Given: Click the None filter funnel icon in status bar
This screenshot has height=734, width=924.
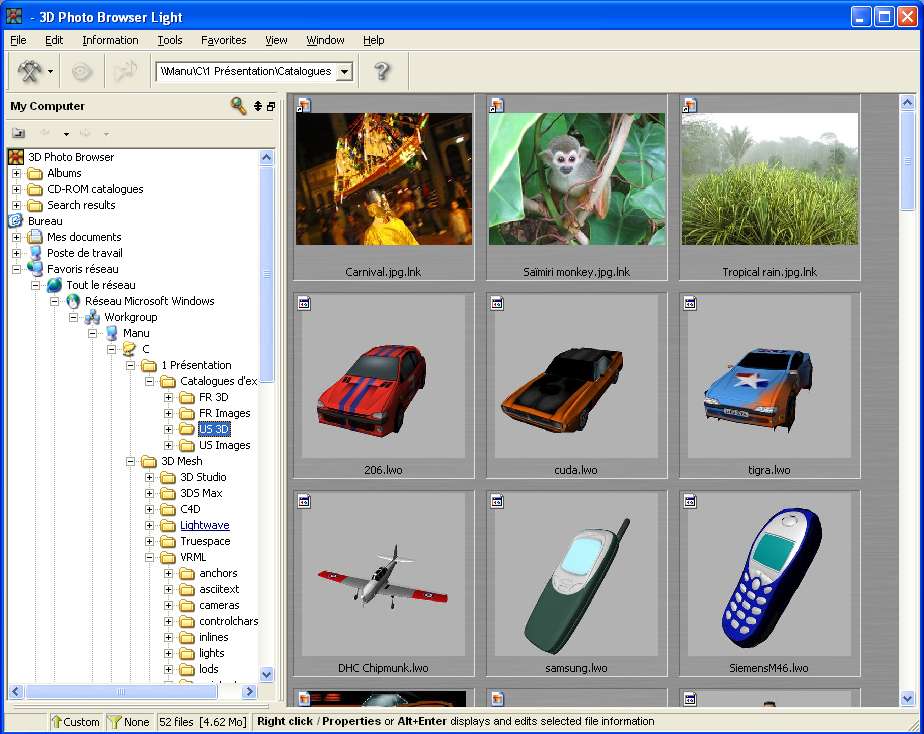Looking at the screenshot, I should [x=115, y=722].
